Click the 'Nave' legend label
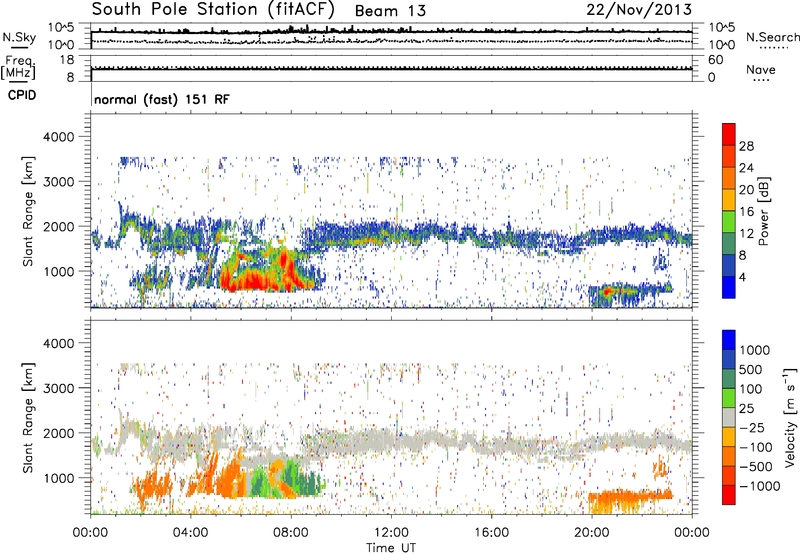Image resolution: width=800 pixels, height=554 pixels. tap(761, 69)
